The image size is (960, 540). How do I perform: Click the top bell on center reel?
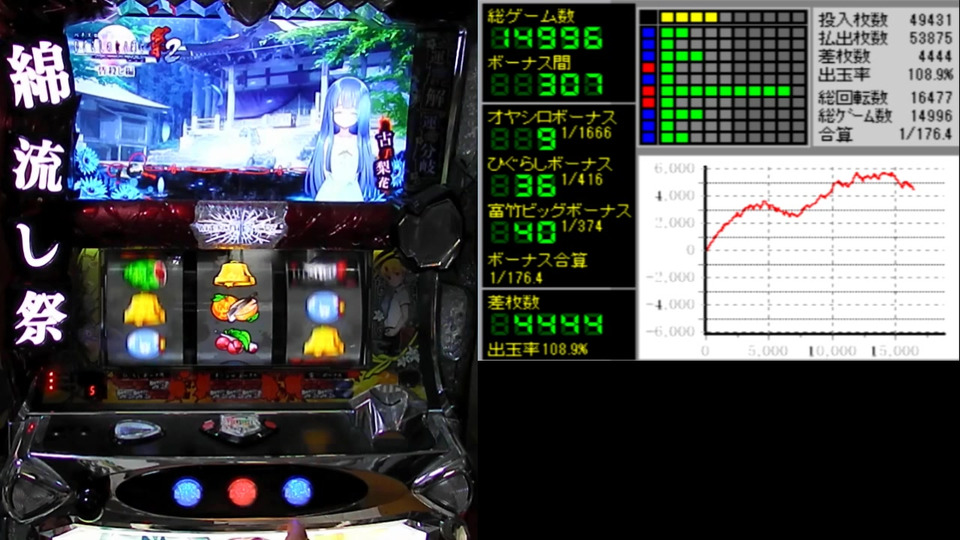[x=234, y=274]
